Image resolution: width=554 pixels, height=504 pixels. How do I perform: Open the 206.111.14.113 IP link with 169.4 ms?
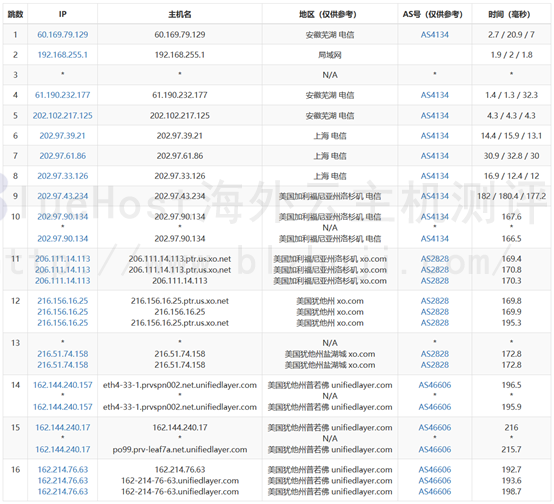(63, 259)
